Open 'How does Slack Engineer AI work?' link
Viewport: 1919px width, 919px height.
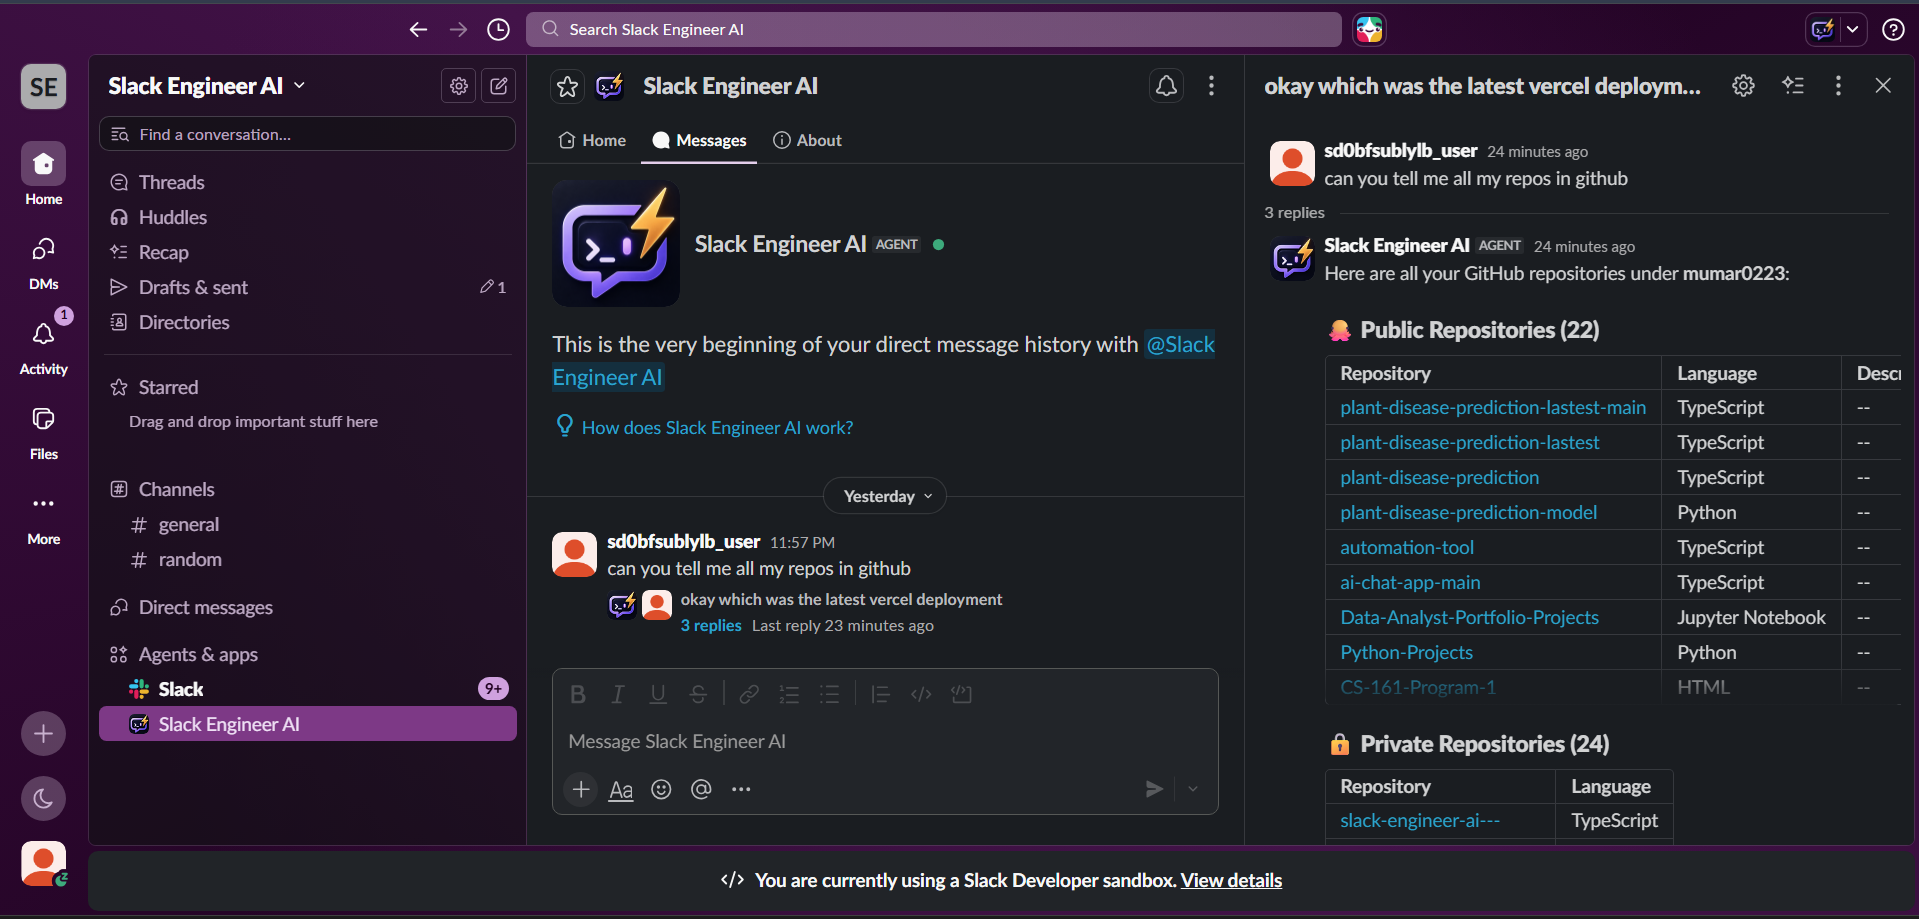pos(717,428)
